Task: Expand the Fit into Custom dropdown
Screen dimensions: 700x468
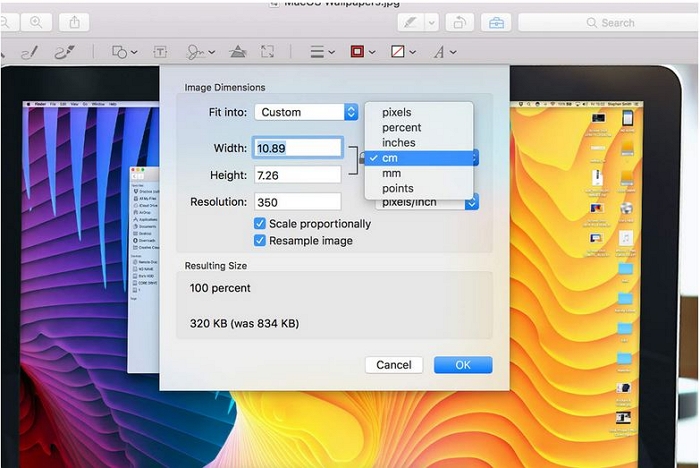Action: tap(306, 113)
